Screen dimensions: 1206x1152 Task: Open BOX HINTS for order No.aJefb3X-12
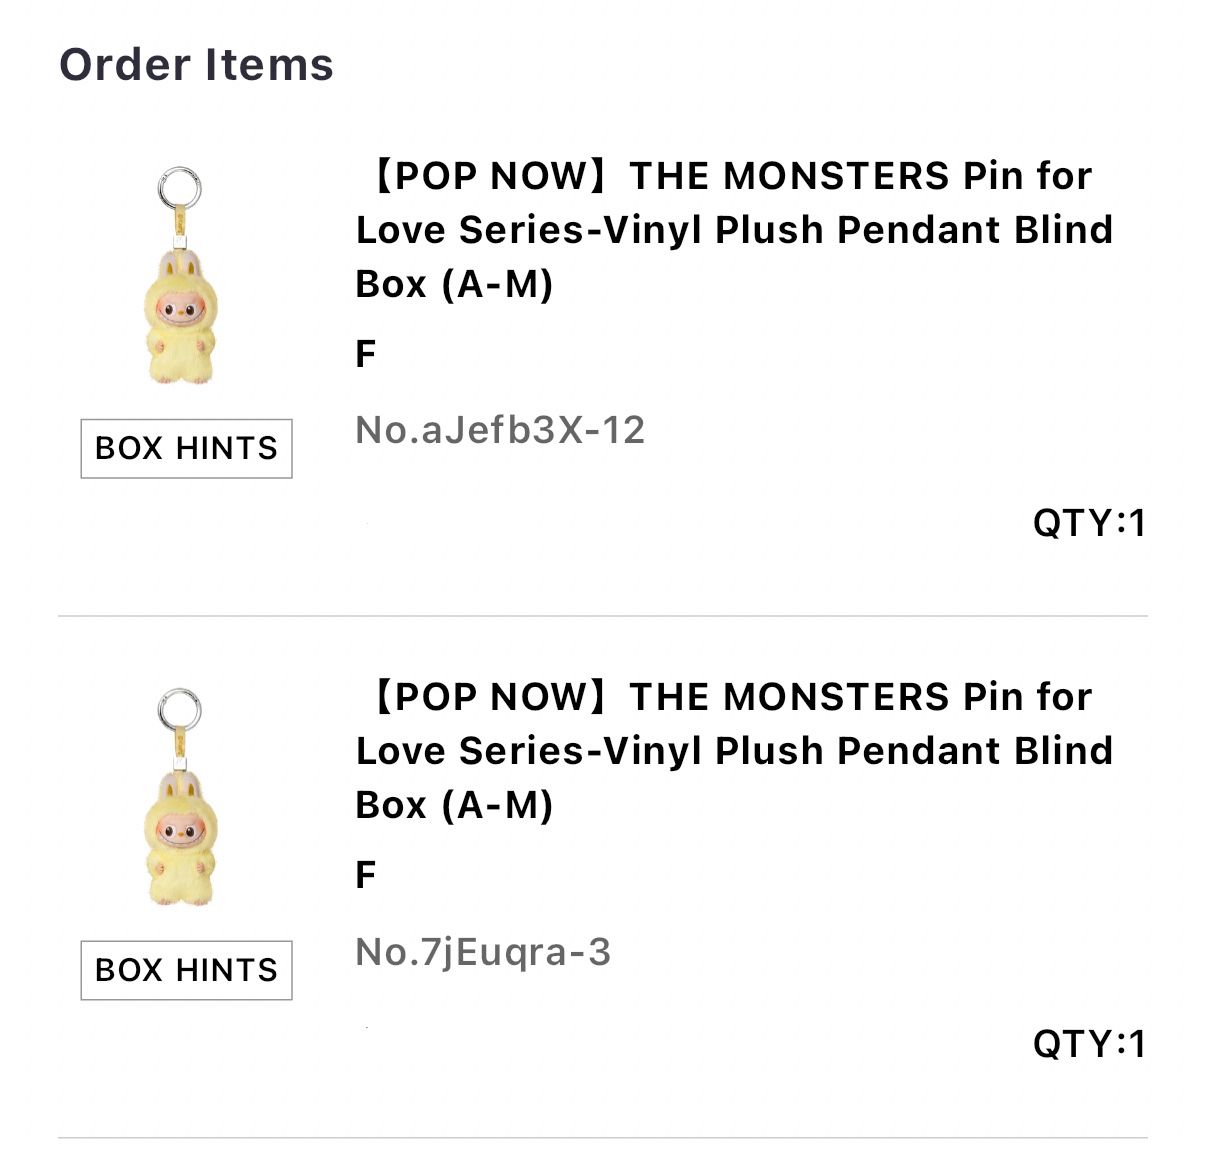coord(186,448)
